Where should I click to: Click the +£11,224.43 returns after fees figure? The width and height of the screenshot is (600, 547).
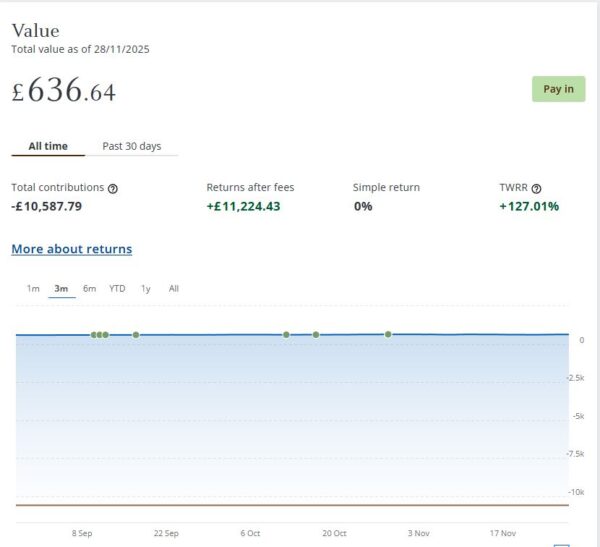pos(243,207)
